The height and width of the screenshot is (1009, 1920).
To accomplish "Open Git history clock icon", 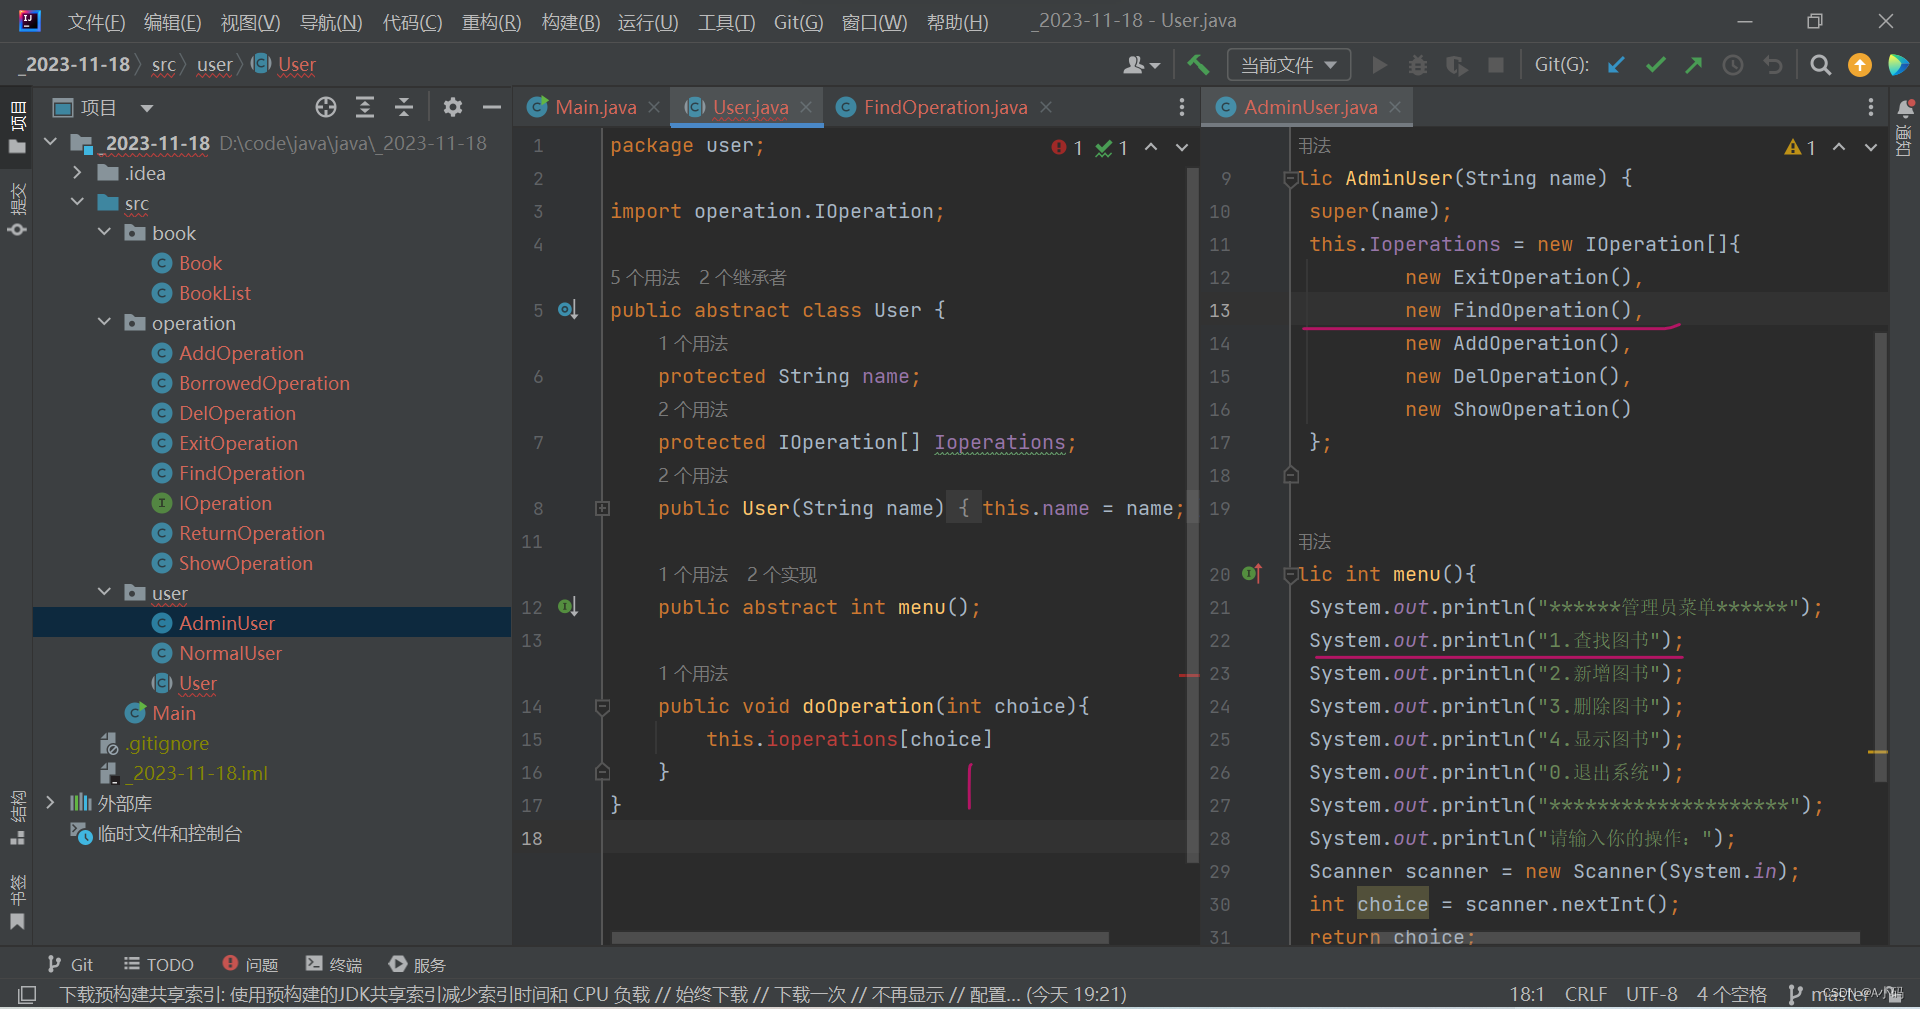I will (x=1733, y=65).
